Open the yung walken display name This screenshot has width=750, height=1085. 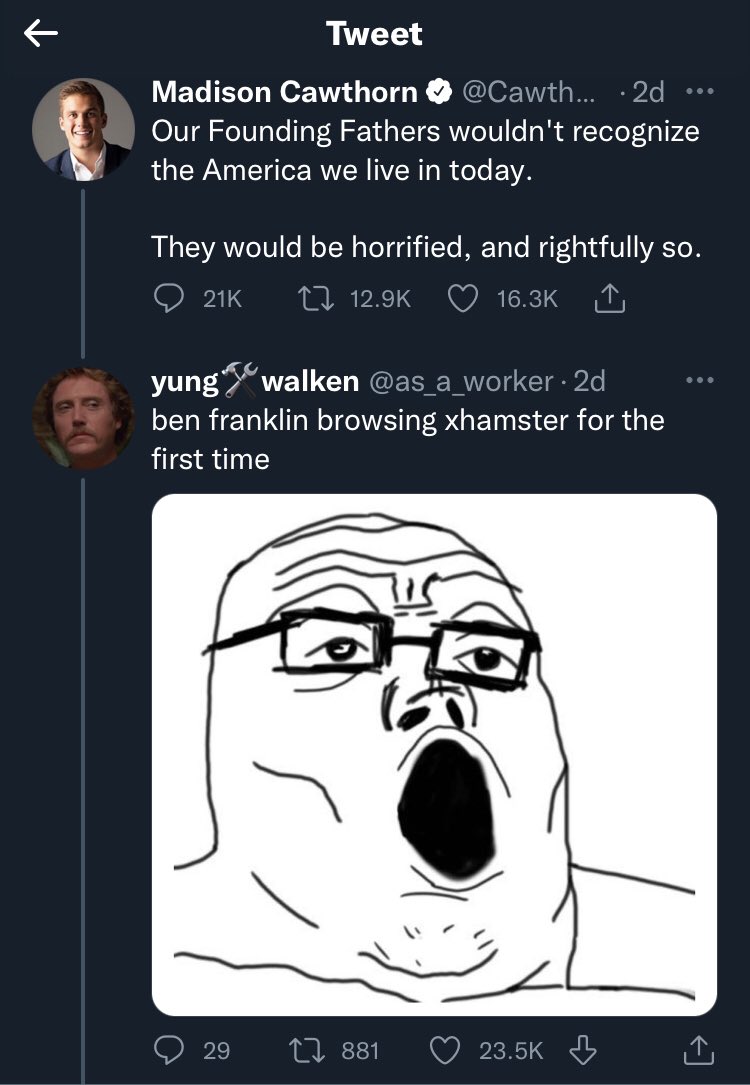pyautogui.click(x=255, y=381)
